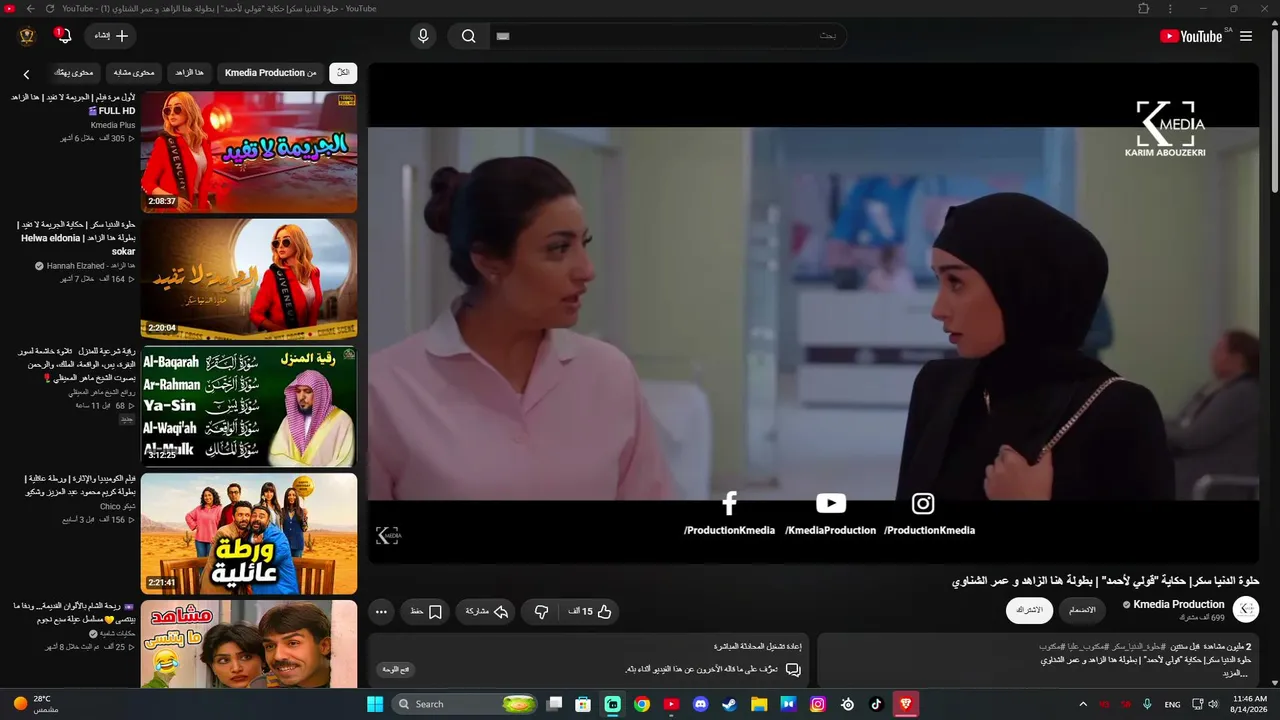Open مشاهد ما بتنسى video thumbnail

(x=249, y=644)
